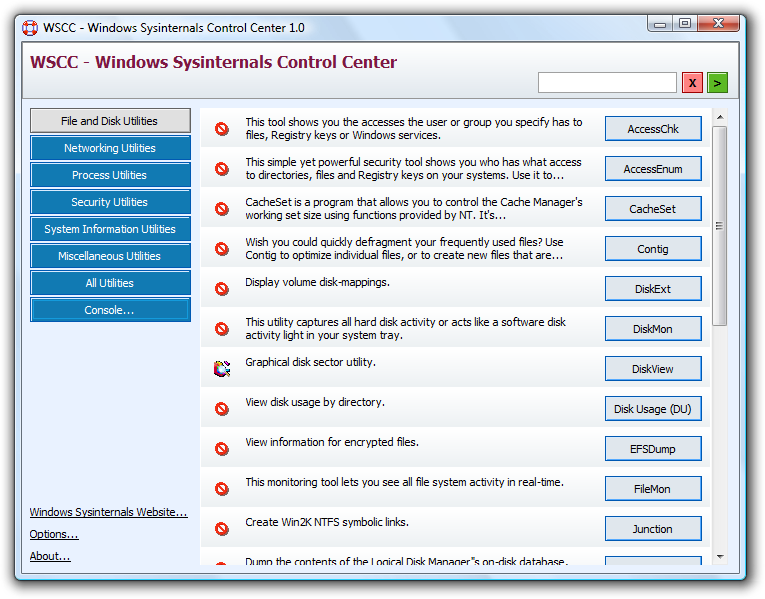Close the WSCC window
This screenshot has height=599, width=765.
click(x=718, y=23)
